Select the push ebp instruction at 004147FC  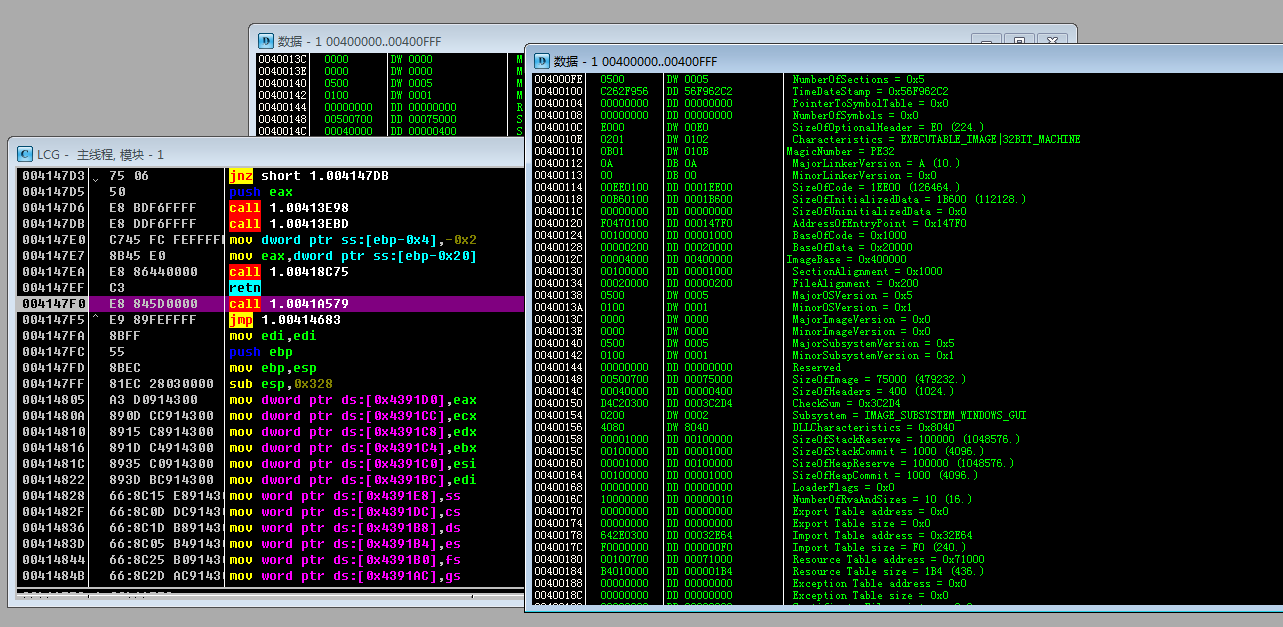point(260,352)
